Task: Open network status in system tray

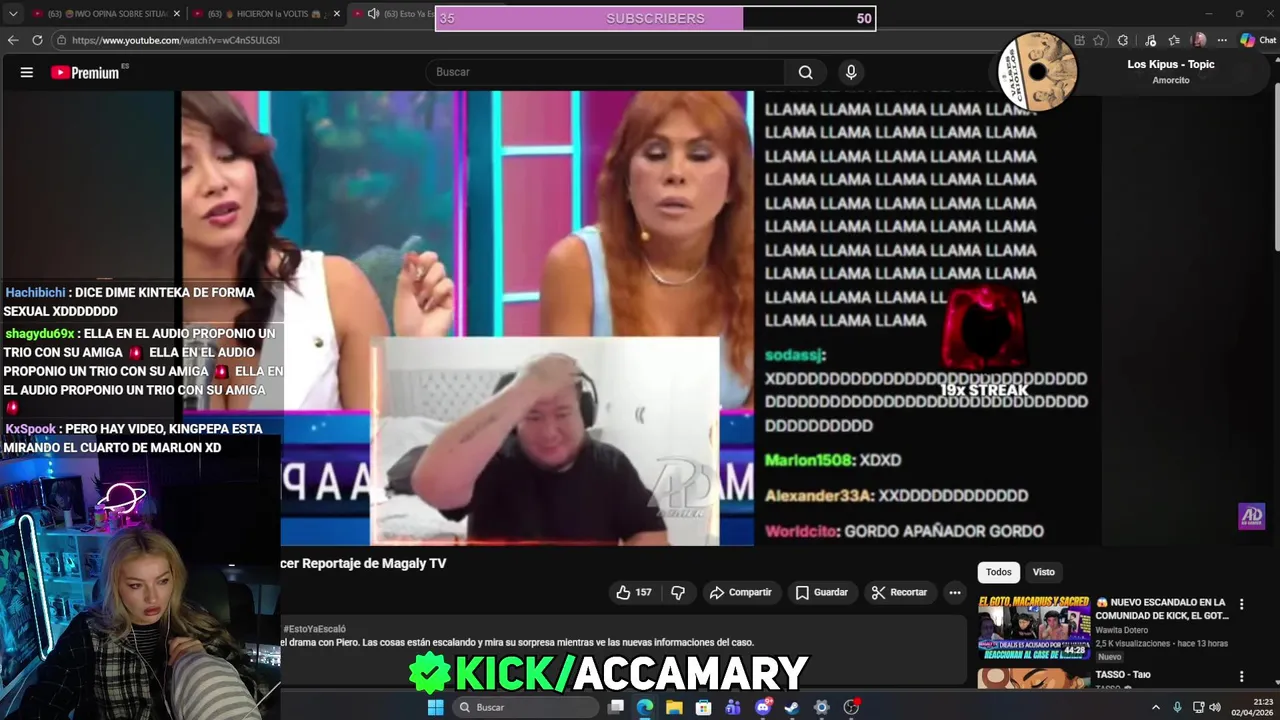Action: pyautogui.click(x=1198, y=707)
